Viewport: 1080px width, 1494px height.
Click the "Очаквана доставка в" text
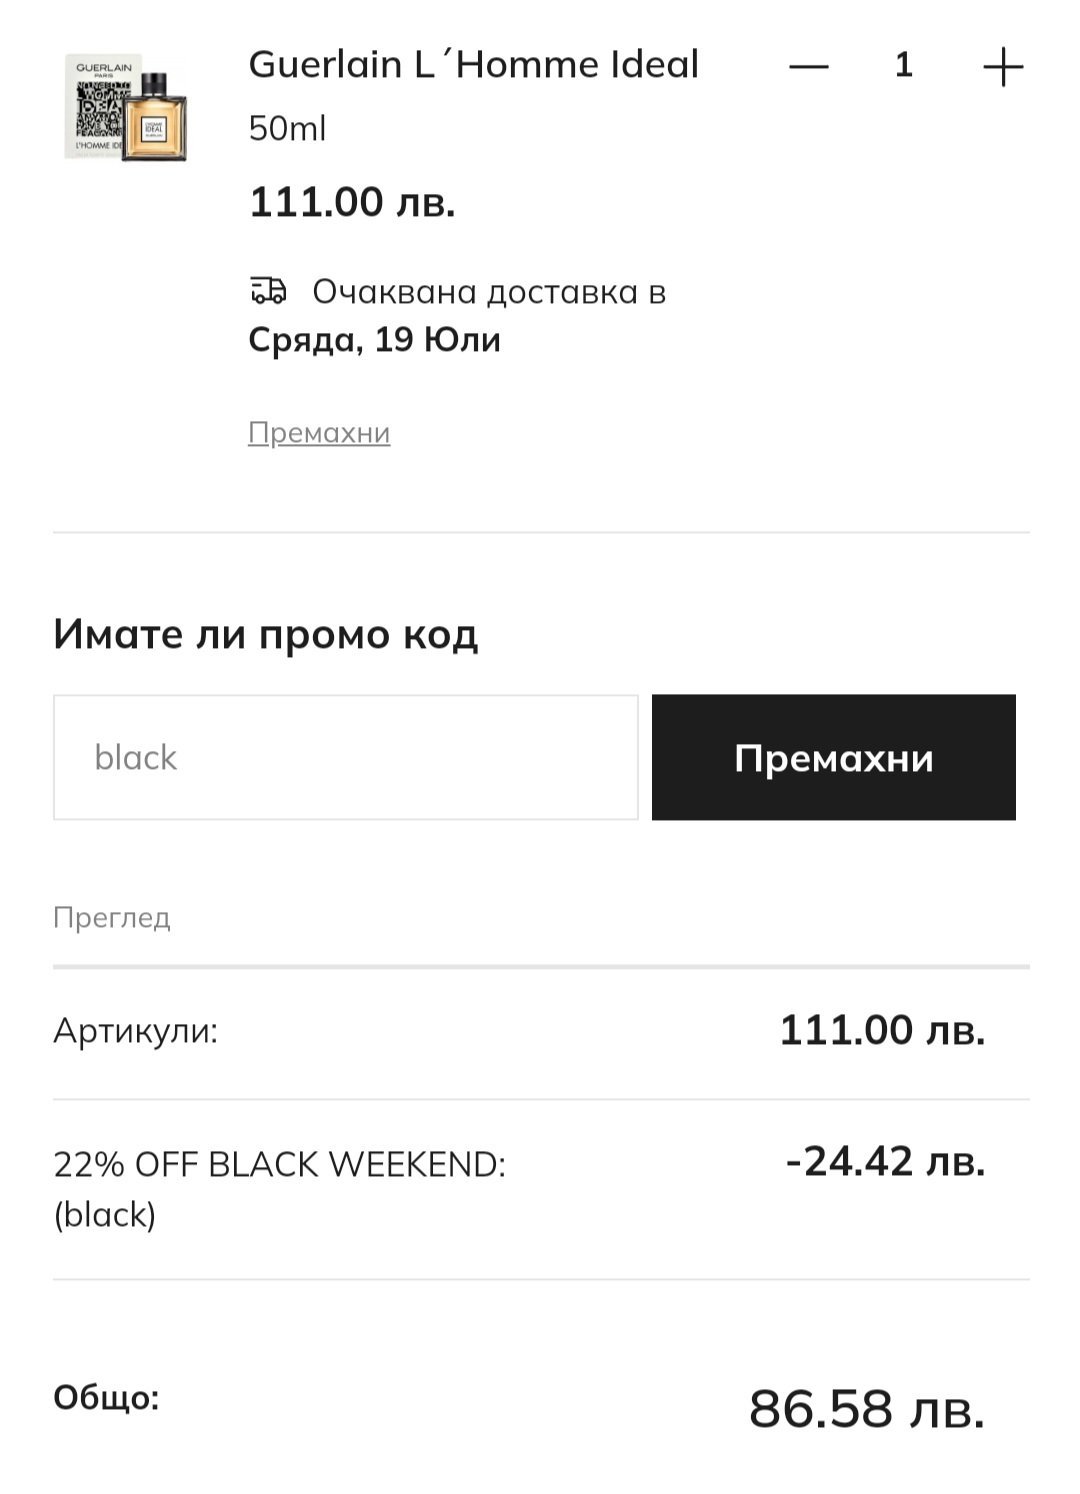tap(489, 292)
